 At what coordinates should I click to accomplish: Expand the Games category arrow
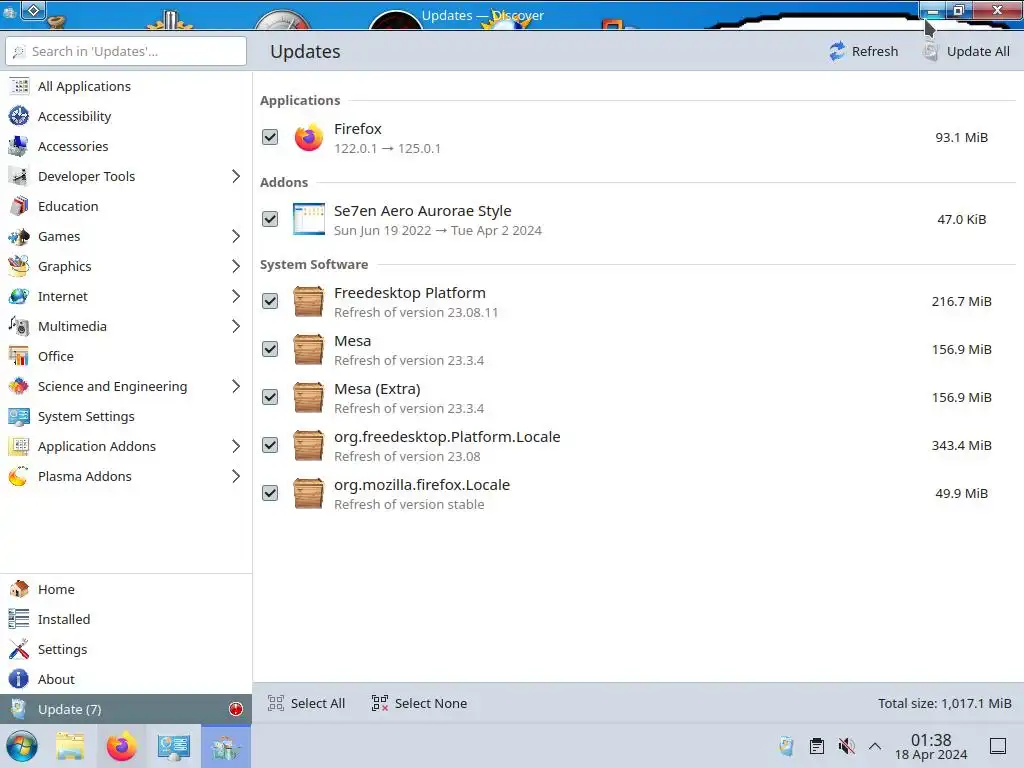236,236
